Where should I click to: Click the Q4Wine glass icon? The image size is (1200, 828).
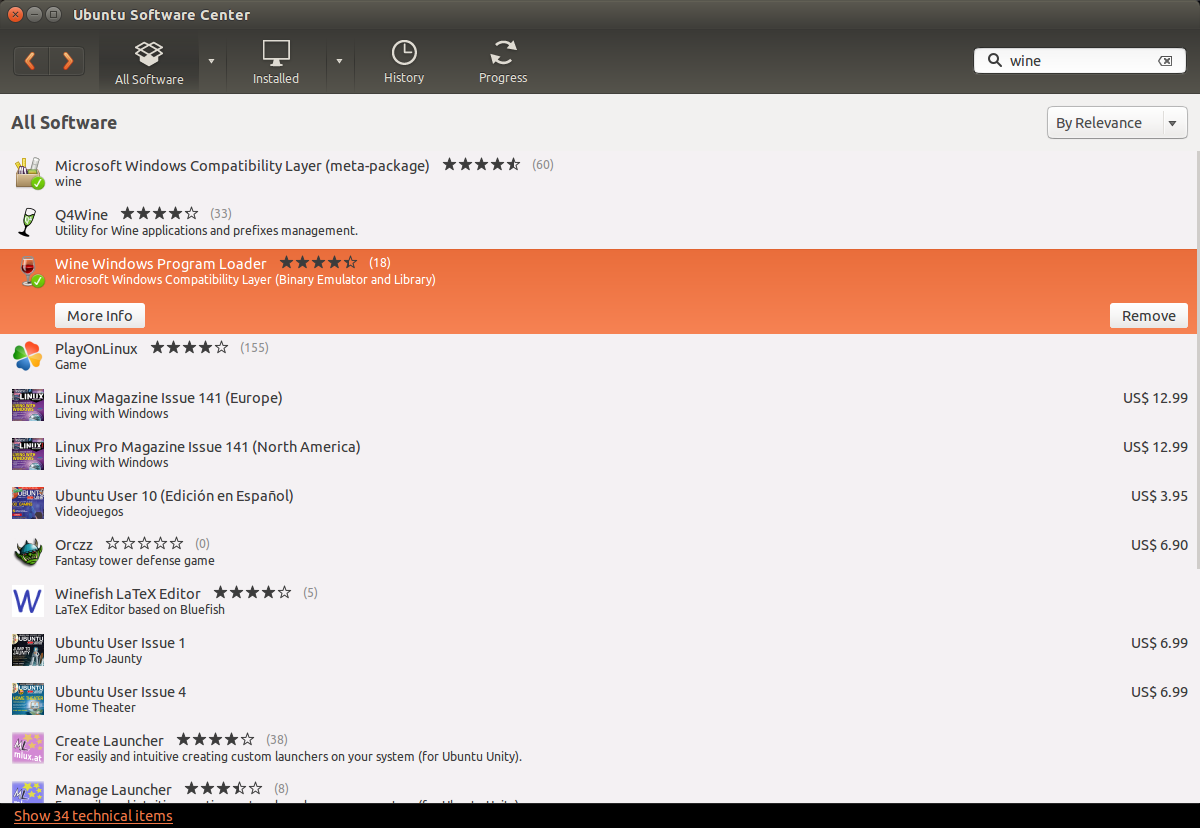pos(29,221)
